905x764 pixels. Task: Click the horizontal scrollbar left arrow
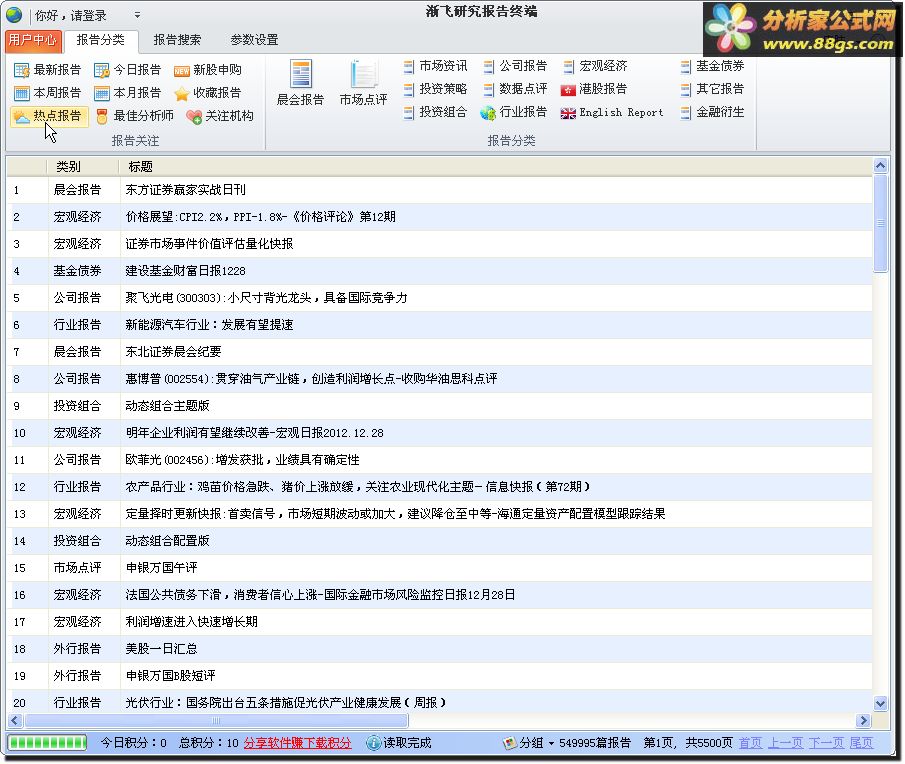click(16, 720)
